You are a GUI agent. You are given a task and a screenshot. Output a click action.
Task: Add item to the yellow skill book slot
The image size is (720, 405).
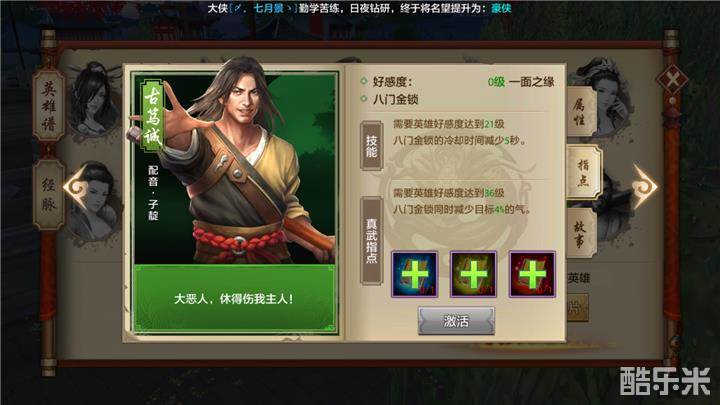click(x=473, y=274)
